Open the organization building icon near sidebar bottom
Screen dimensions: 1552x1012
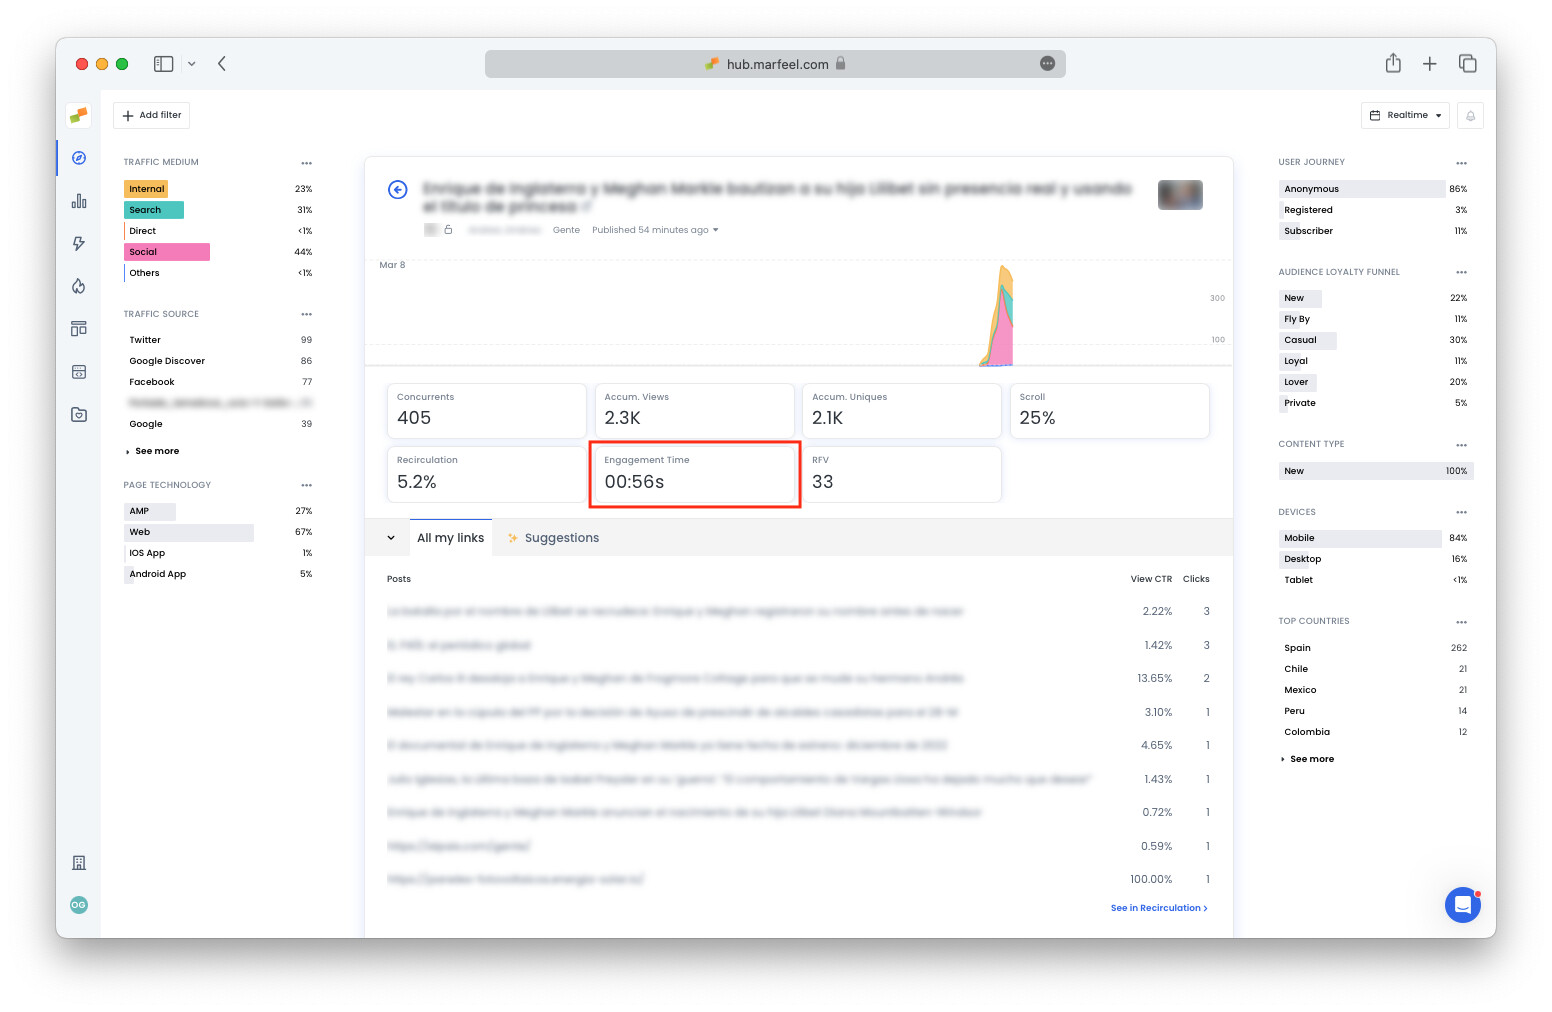78,862
